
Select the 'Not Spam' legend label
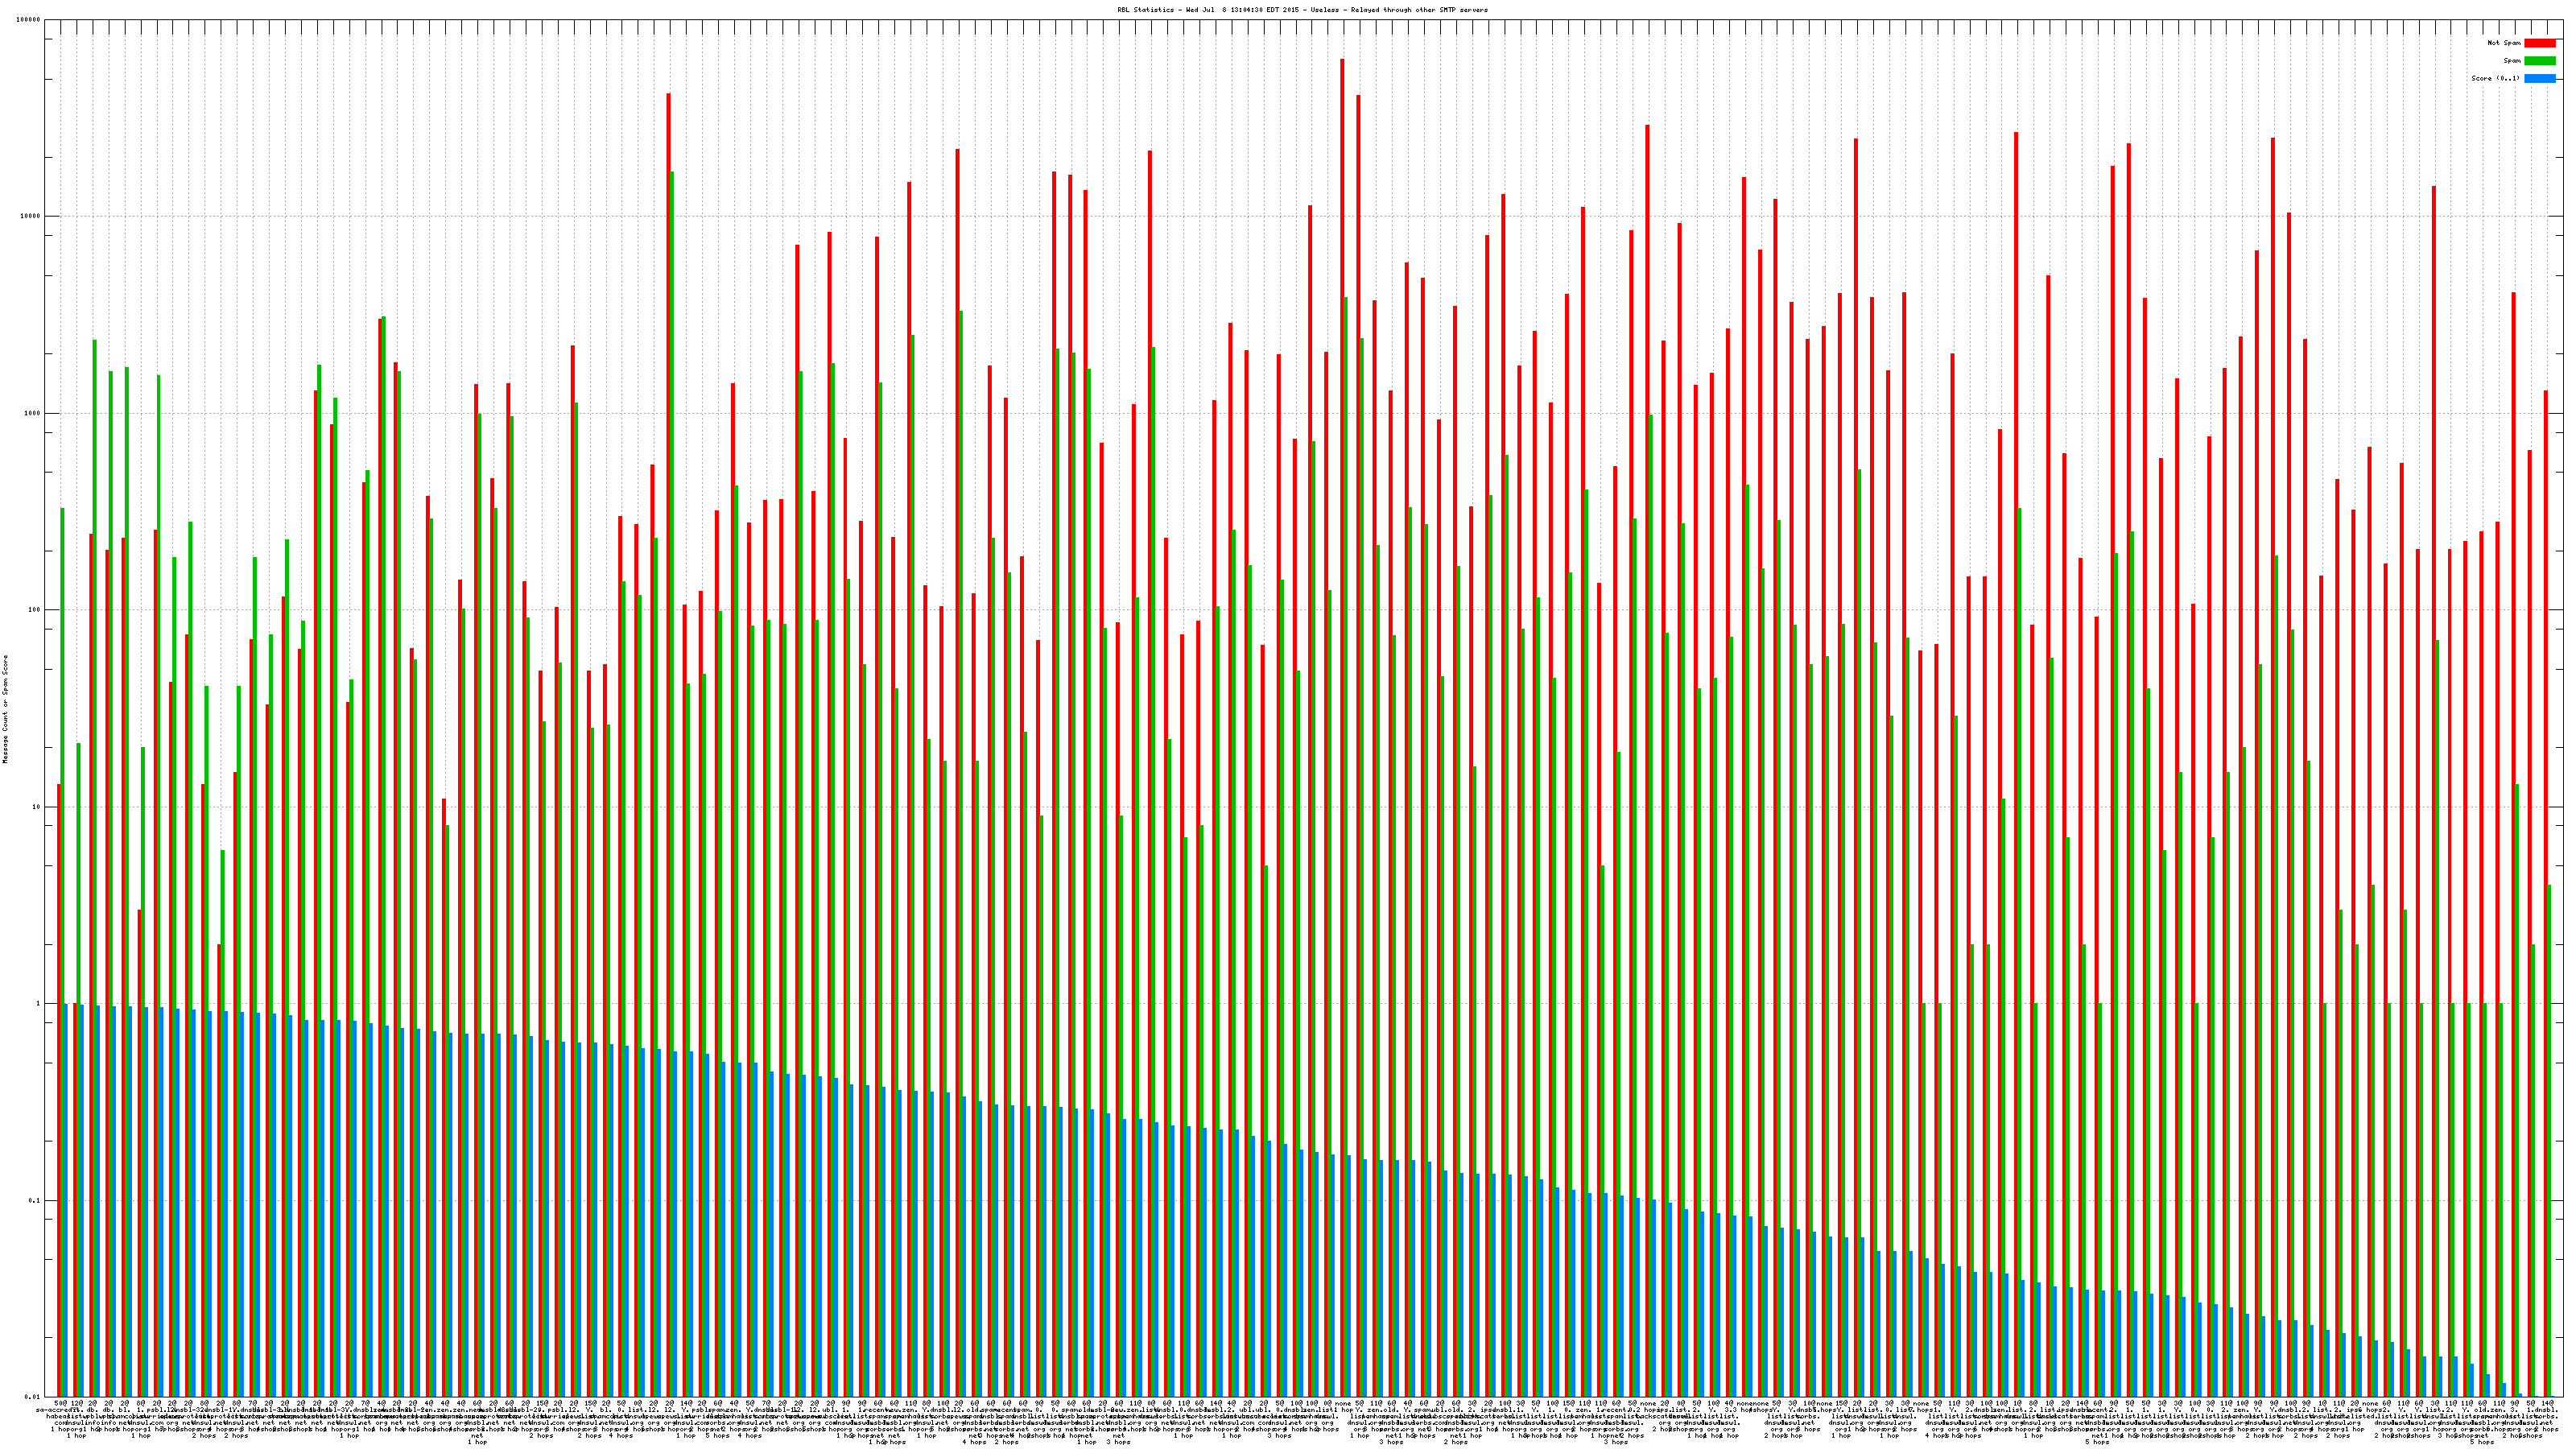click(x=2504, y=43)
